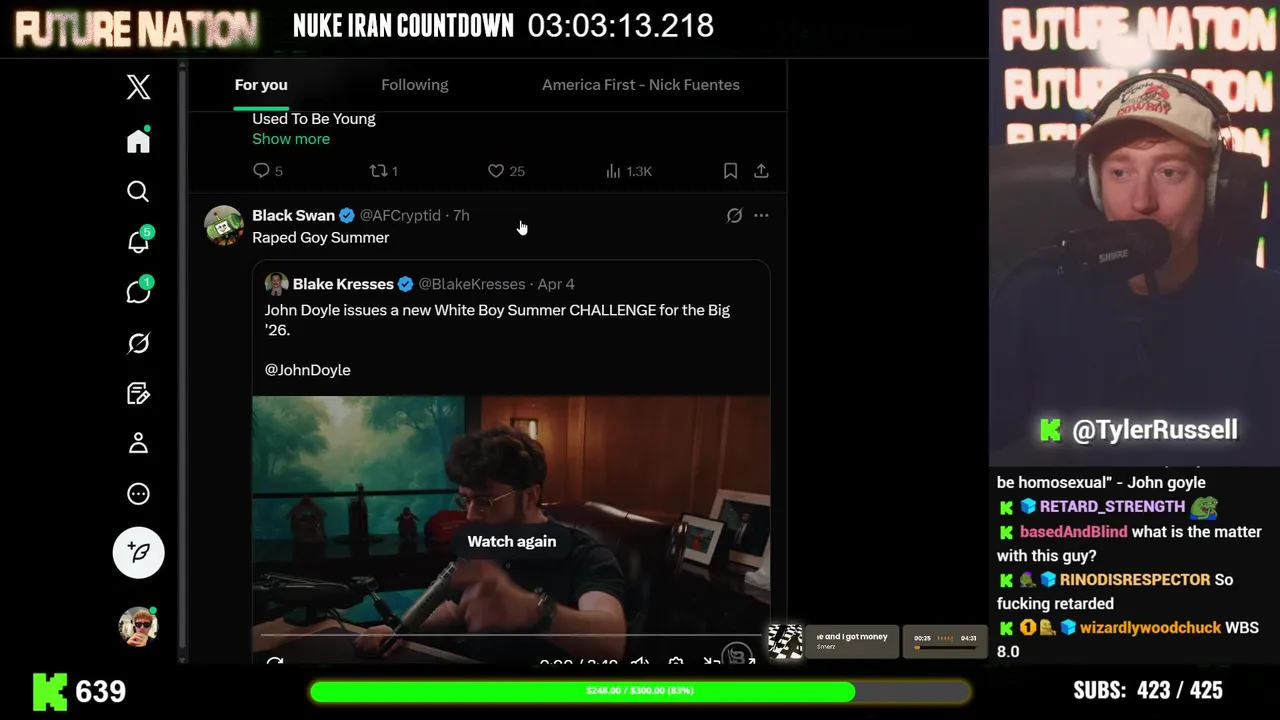Go to Home in X sidebar
The height and width of the screenshot is (720, 1280).
click(138, 141)
